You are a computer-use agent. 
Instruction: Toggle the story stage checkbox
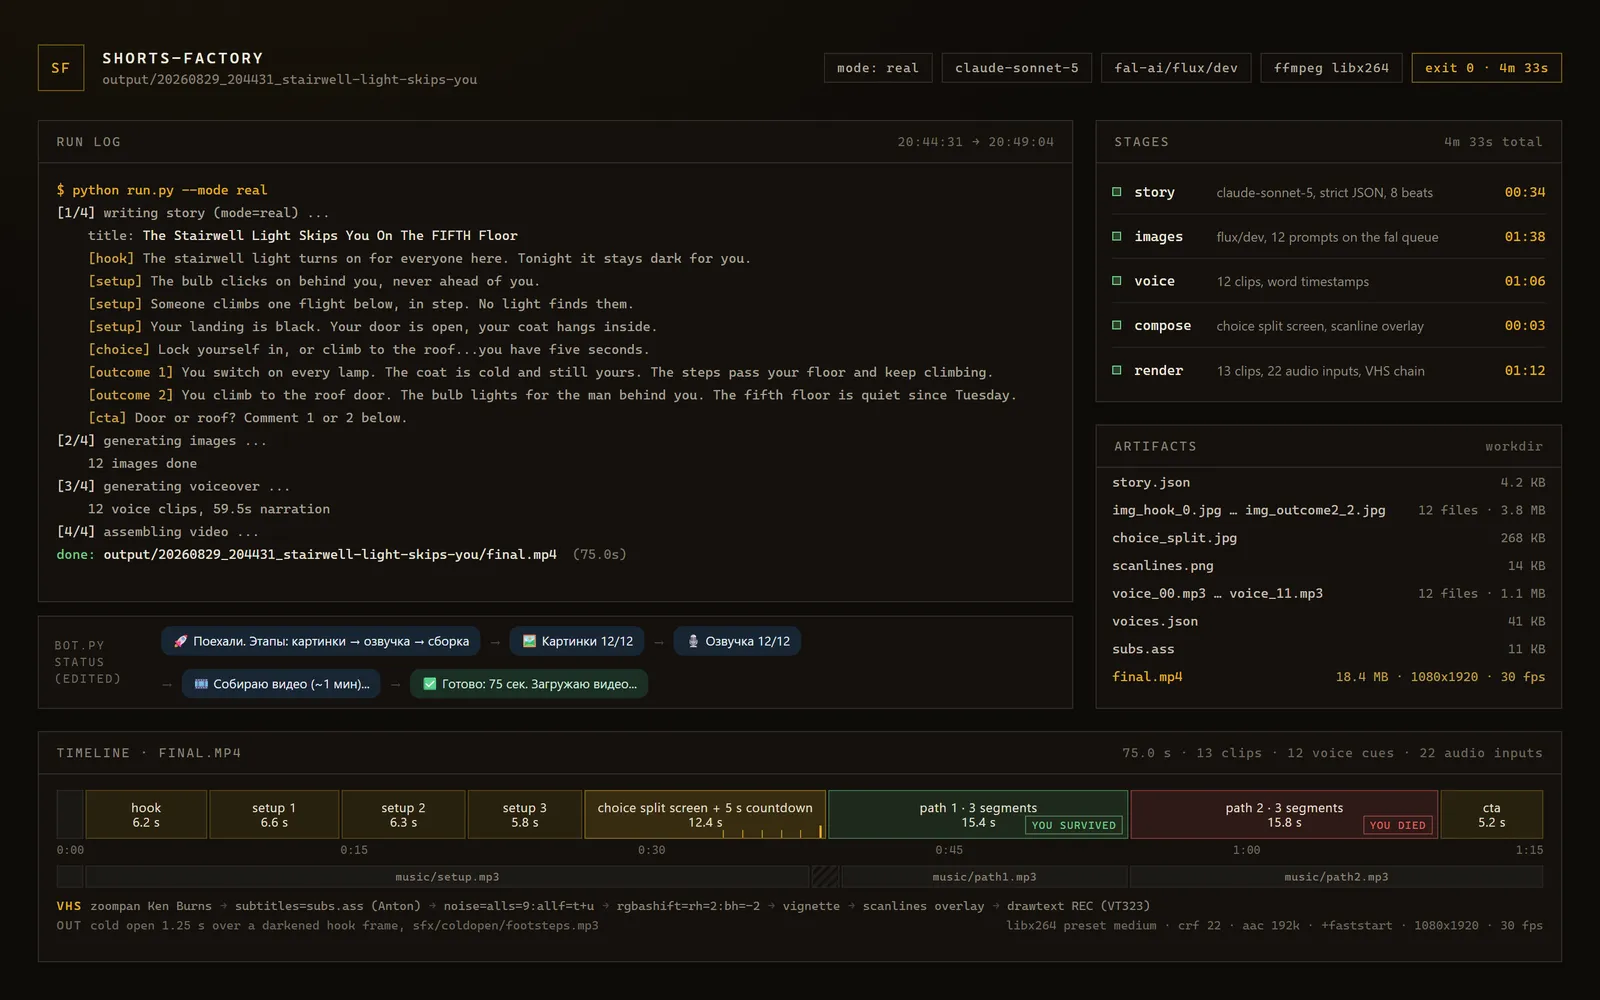(x=1117, y=192)
